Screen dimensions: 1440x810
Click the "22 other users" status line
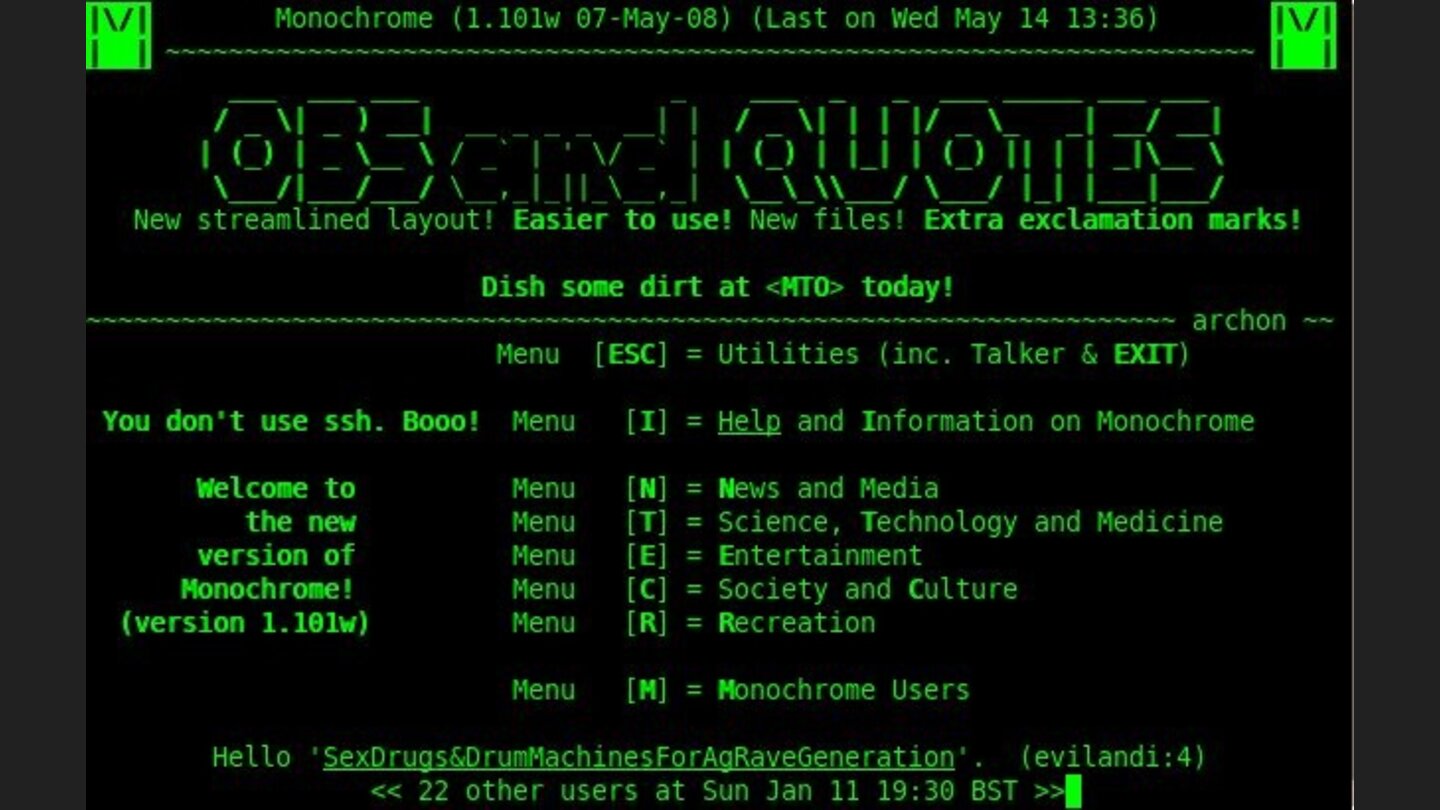[x=717, y=791]
